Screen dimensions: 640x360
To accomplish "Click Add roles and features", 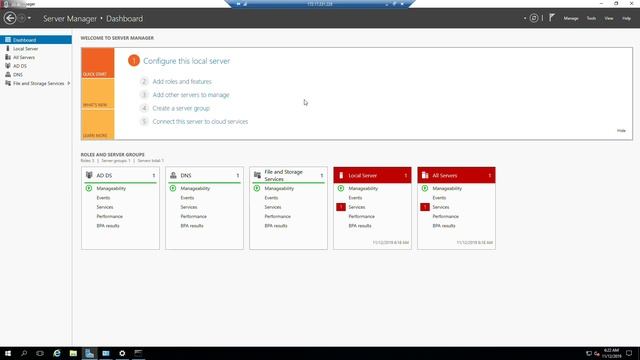I will pyautogui.click(x=182, y=82).
